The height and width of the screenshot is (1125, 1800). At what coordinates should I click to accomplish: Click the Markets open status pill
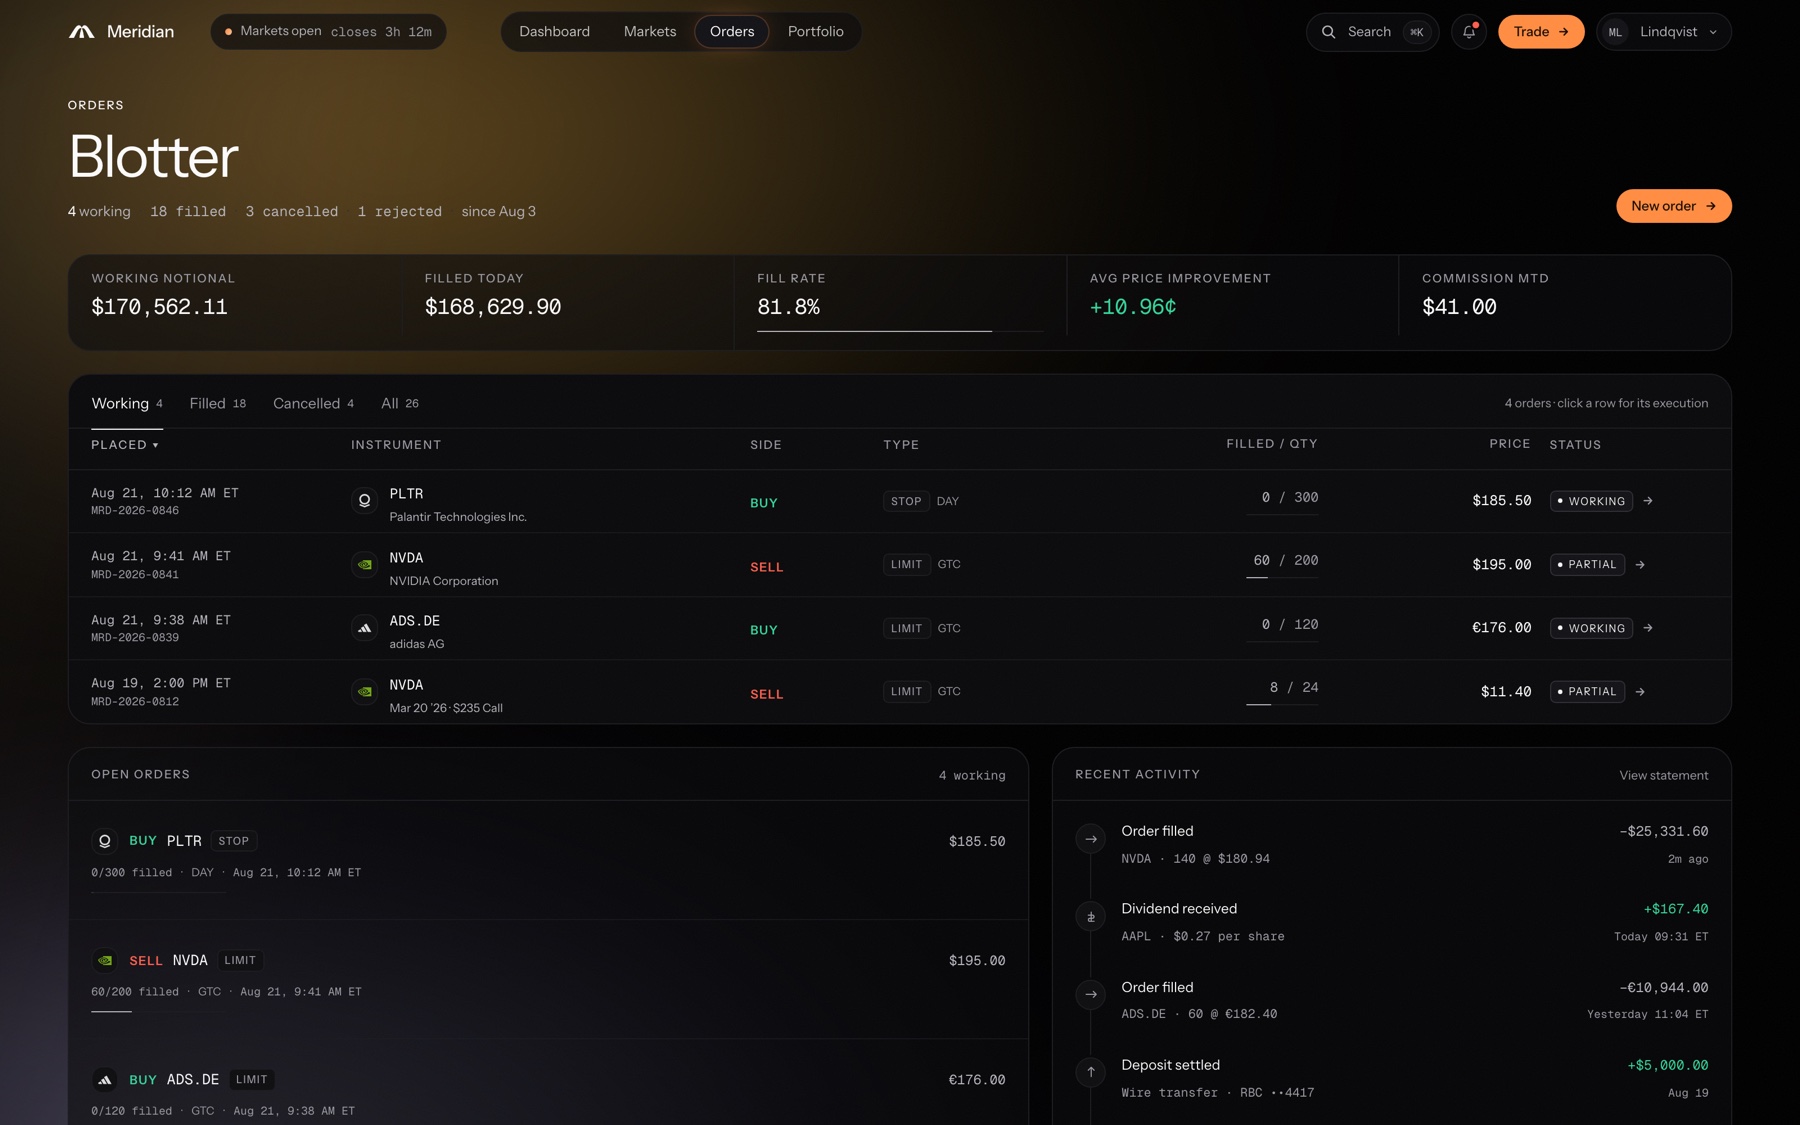point(328,32)
